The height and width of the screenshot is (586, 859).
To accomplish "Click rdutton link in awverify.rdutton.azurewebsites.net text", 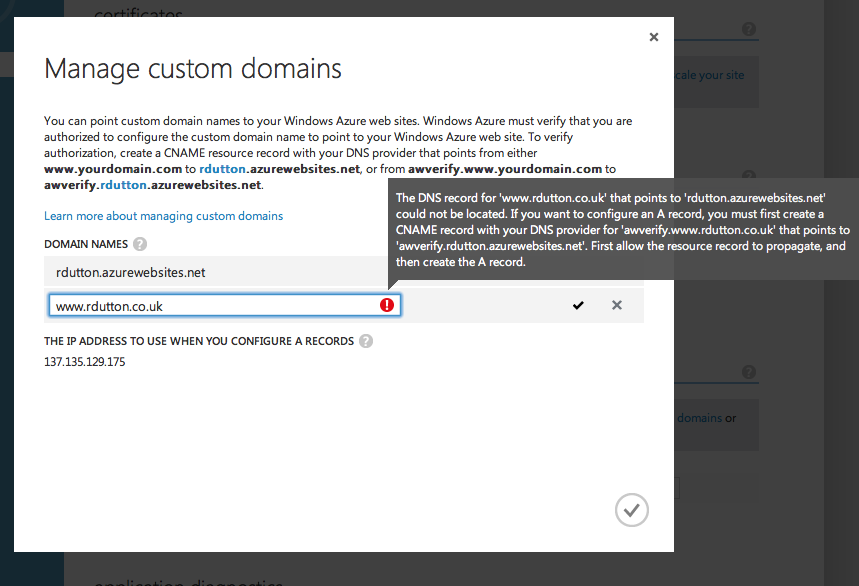I will 123,185.
